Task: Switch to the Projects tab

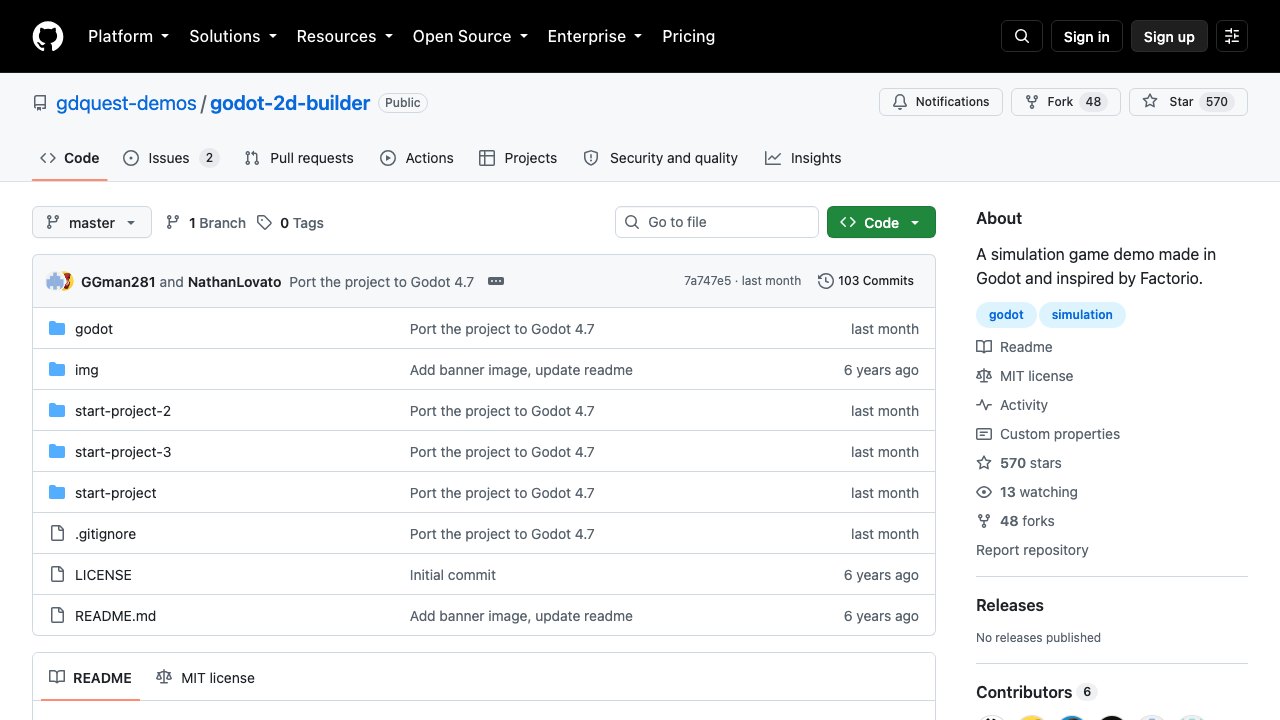Action: tap(518, 158)
